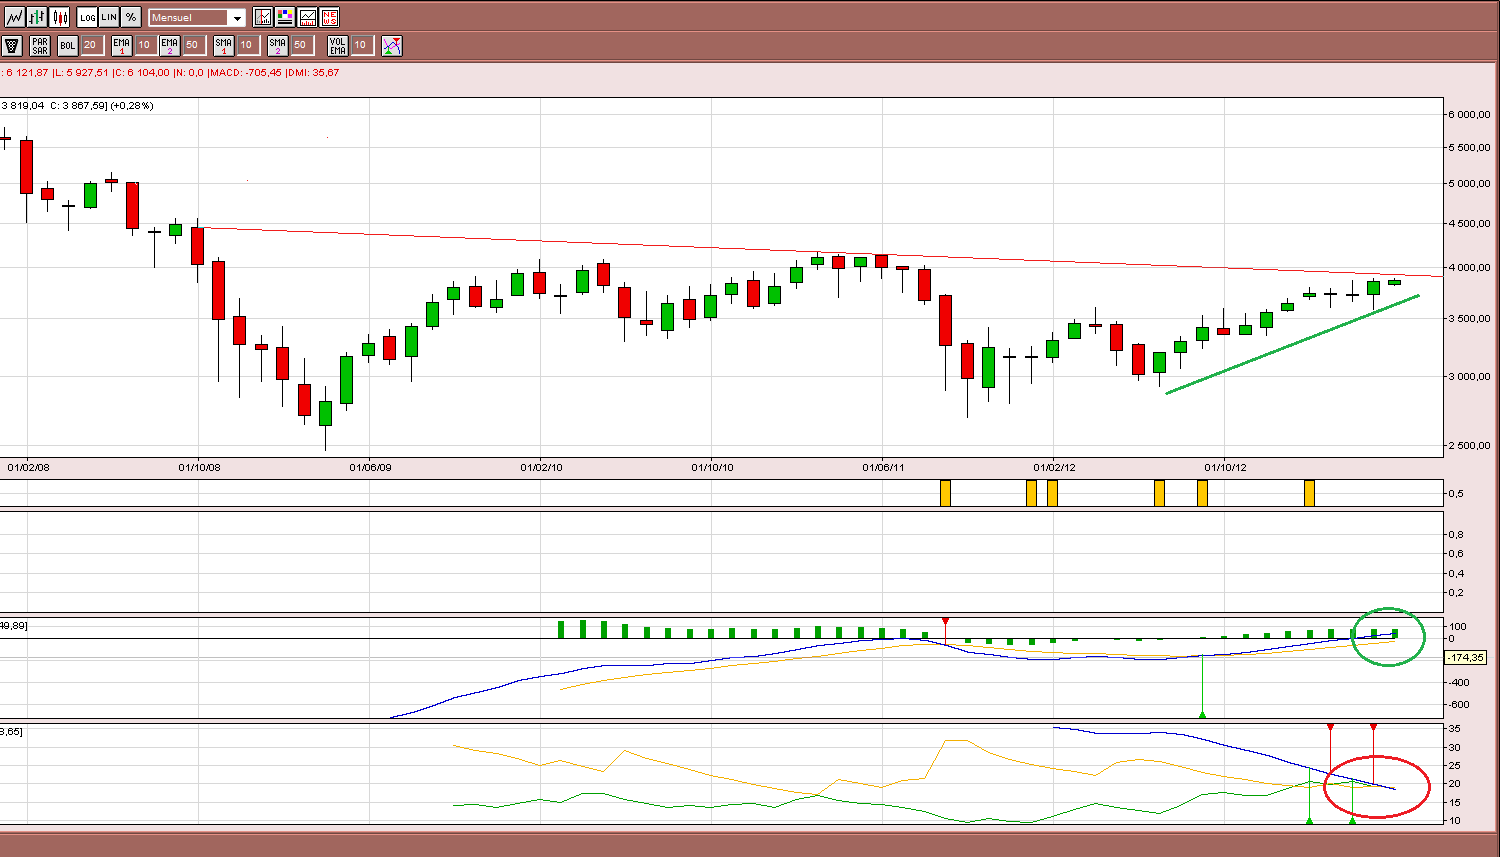Toggle the EMA 1 indicator
The image size is (1500, 857).
tap(122, 45)
